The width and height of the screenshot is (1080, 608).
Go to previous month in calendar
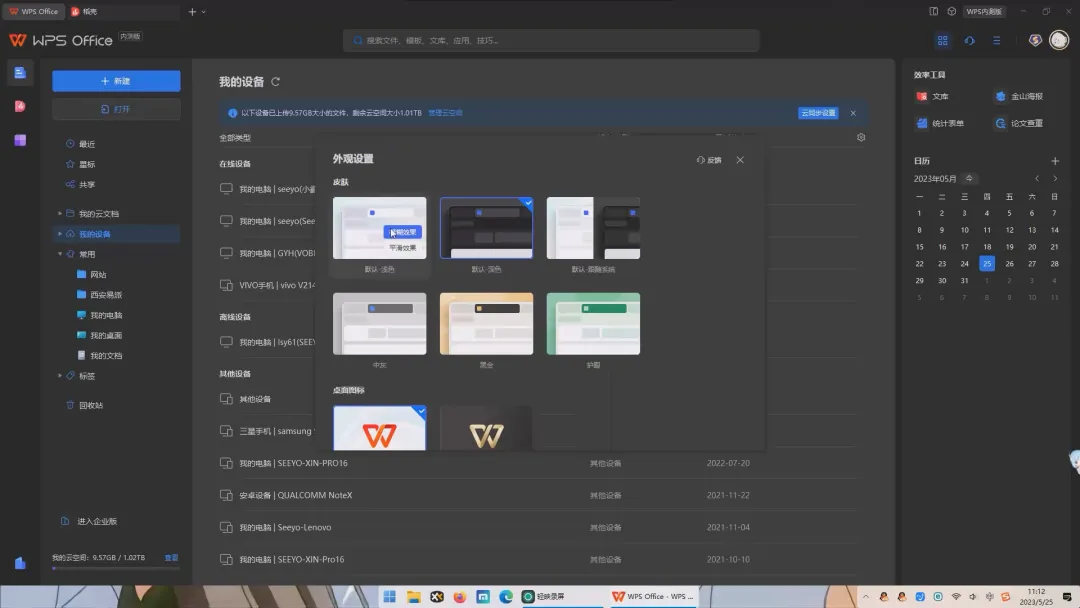coord(1037,179)
